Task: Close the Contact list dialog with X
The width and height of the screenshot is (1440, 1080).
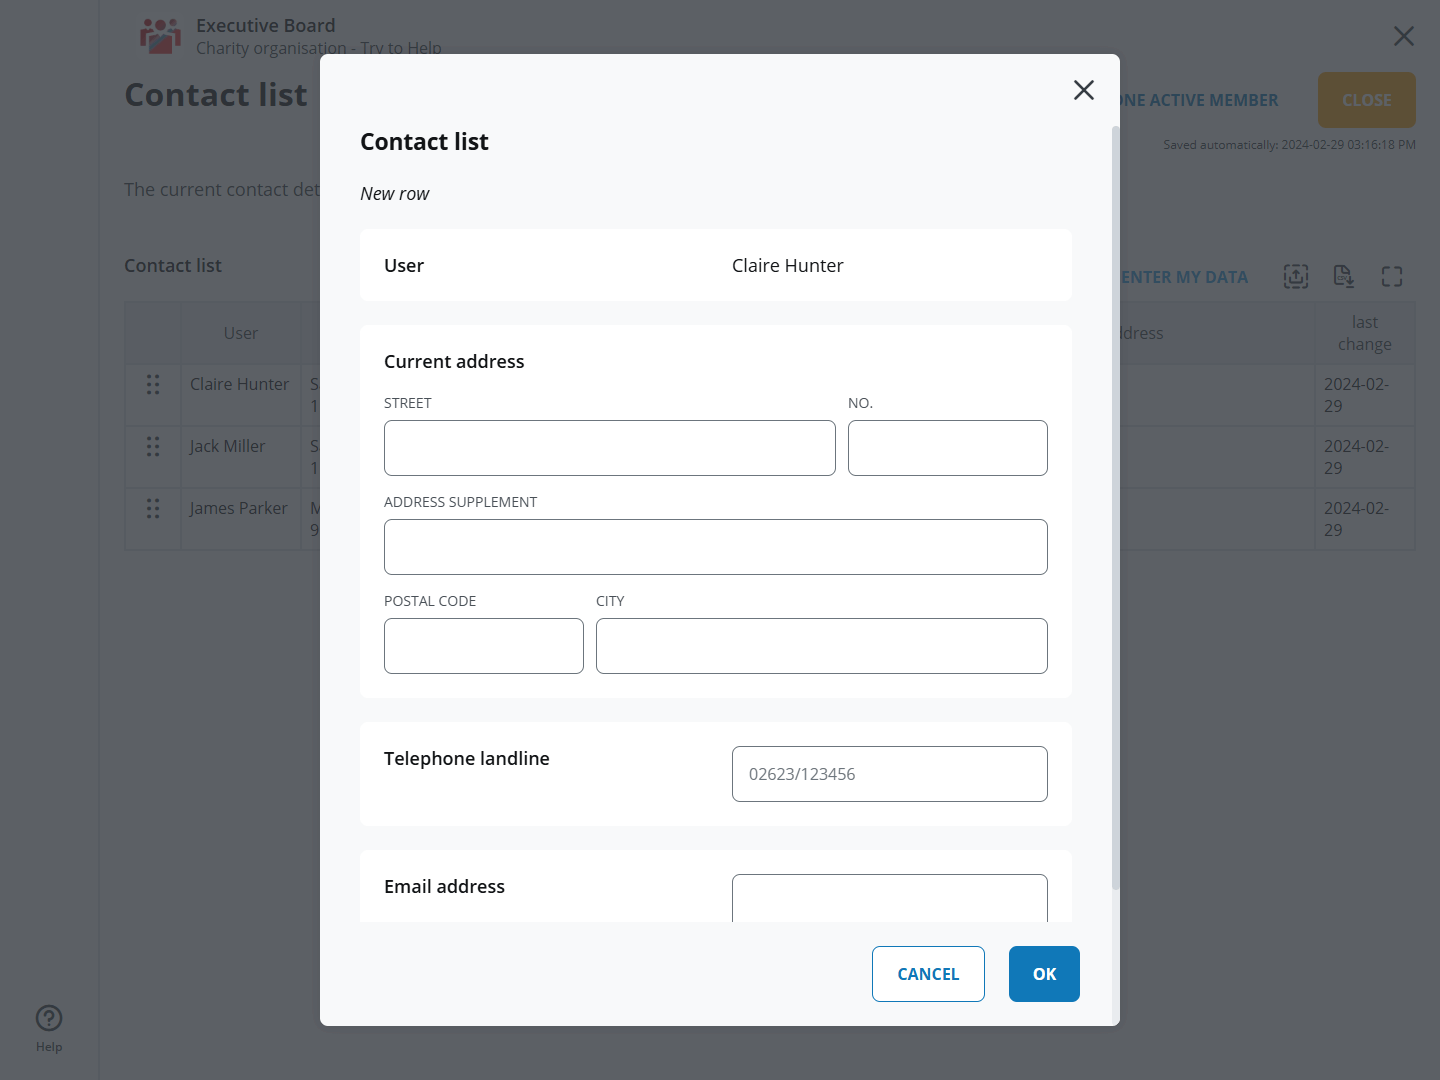Action: 1083,90
